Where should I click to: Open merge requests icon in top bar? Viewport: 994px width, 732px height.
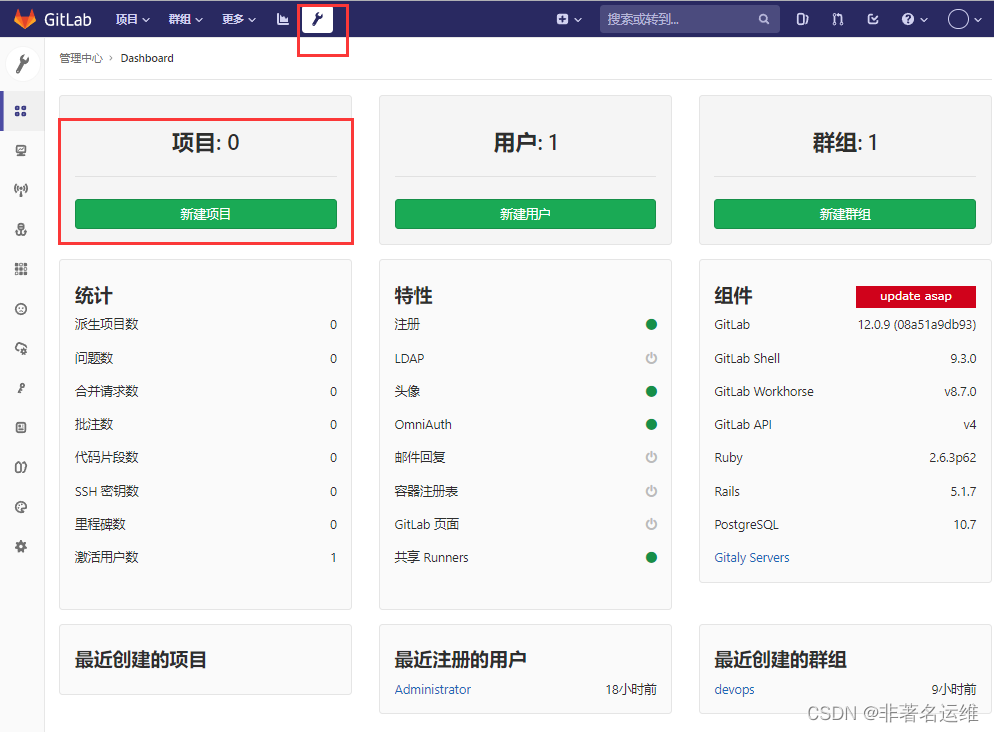(x=837, y=20)
